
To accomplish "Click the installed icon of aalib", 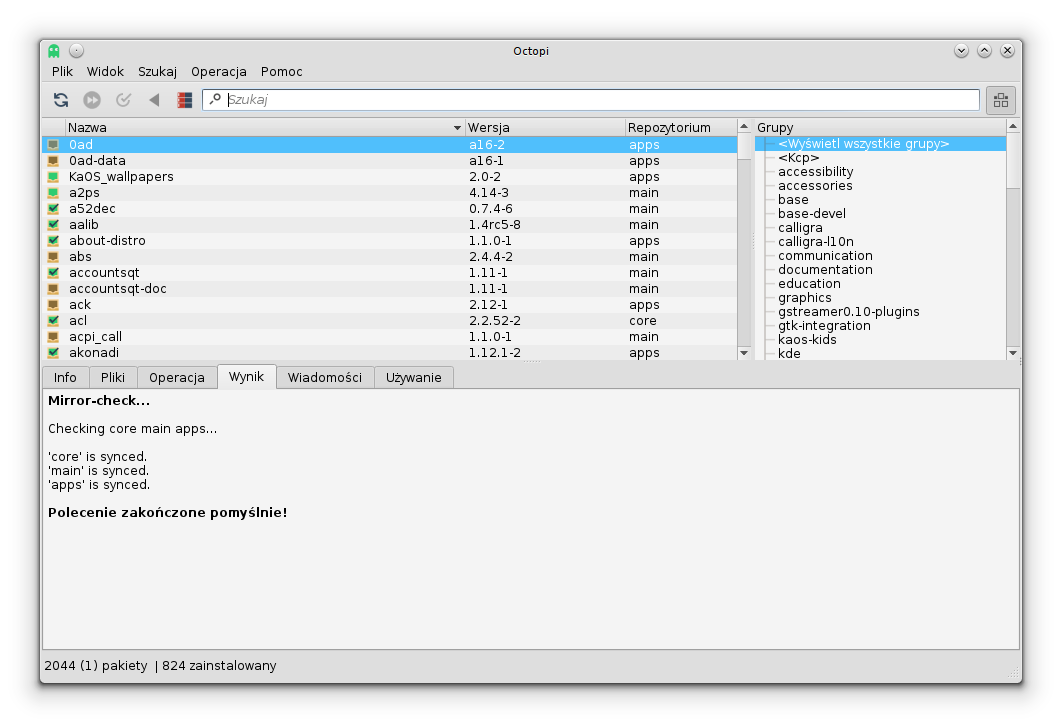I will (54, 225).
